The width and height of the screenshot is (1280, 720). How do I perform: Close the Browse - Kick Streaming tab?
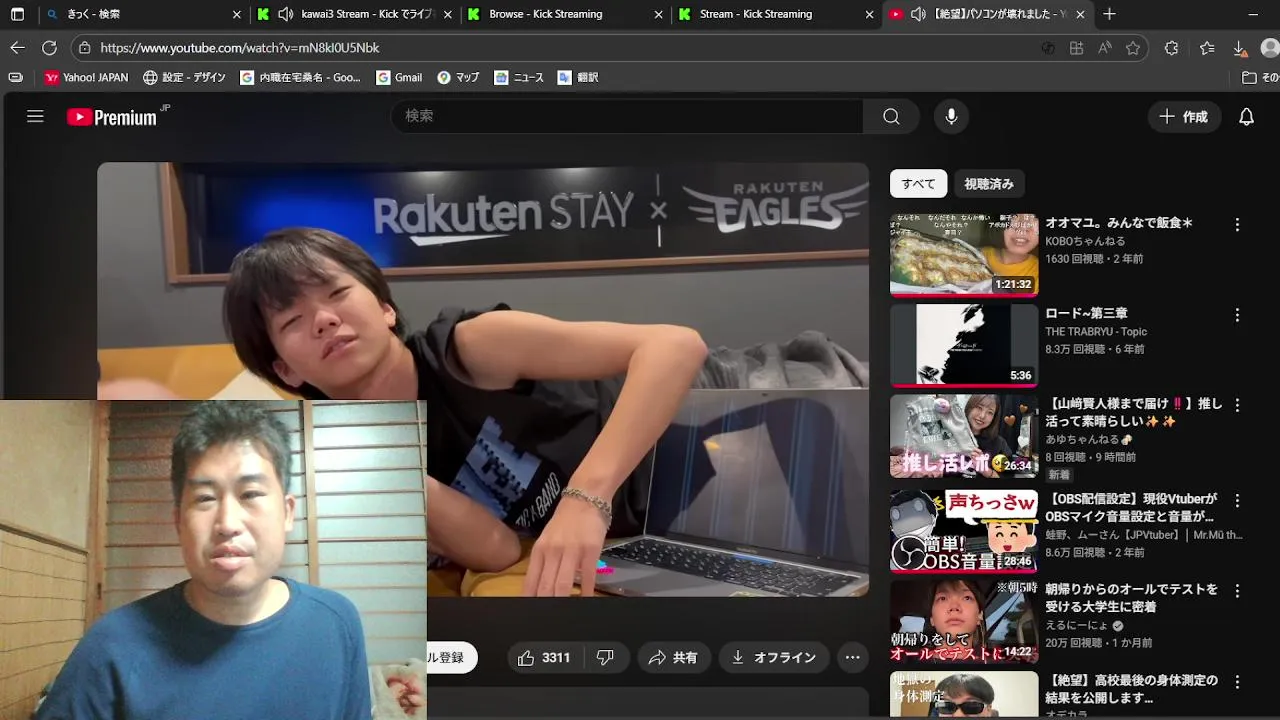tap(658, 14)
